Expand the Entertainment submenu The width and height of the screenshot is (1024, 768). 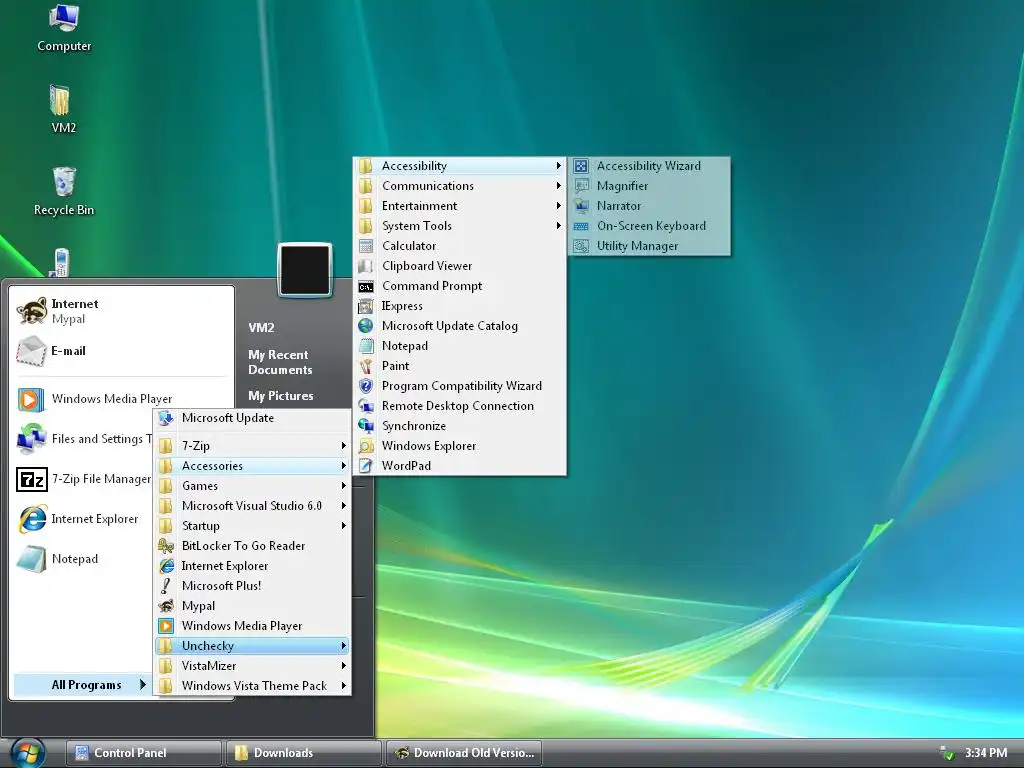pos(460,206)
